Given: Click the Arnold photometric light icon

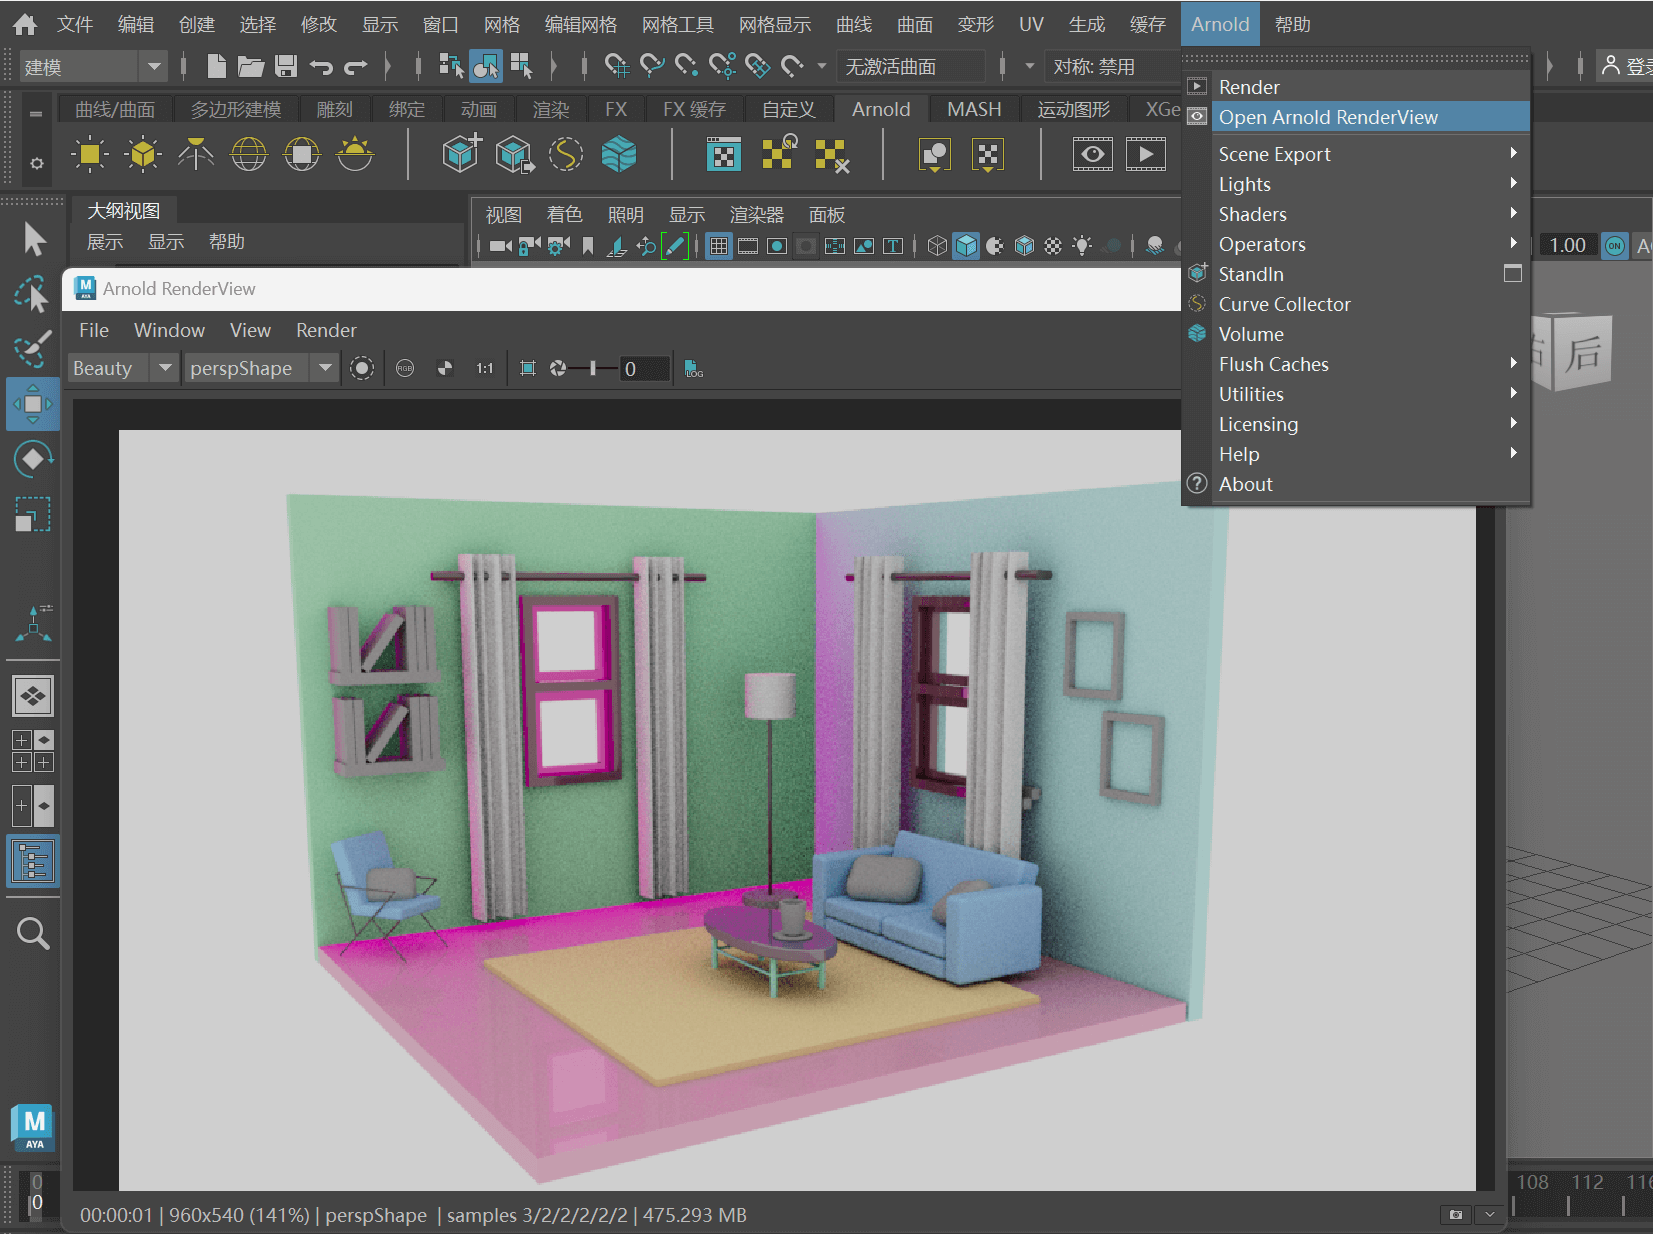Looking at the screenshot, I should pyautogui.click(x=196, y=154).
